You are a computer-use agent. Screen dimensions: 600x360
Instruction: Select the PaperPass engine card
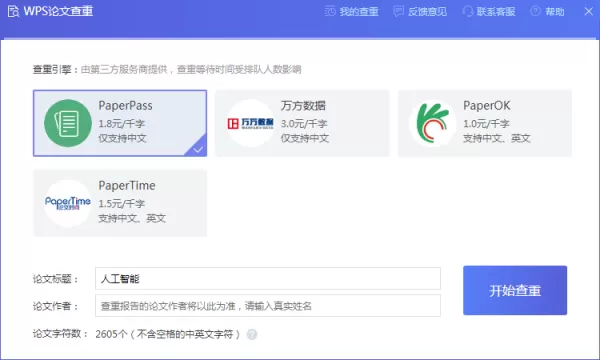tap(120, 123)
